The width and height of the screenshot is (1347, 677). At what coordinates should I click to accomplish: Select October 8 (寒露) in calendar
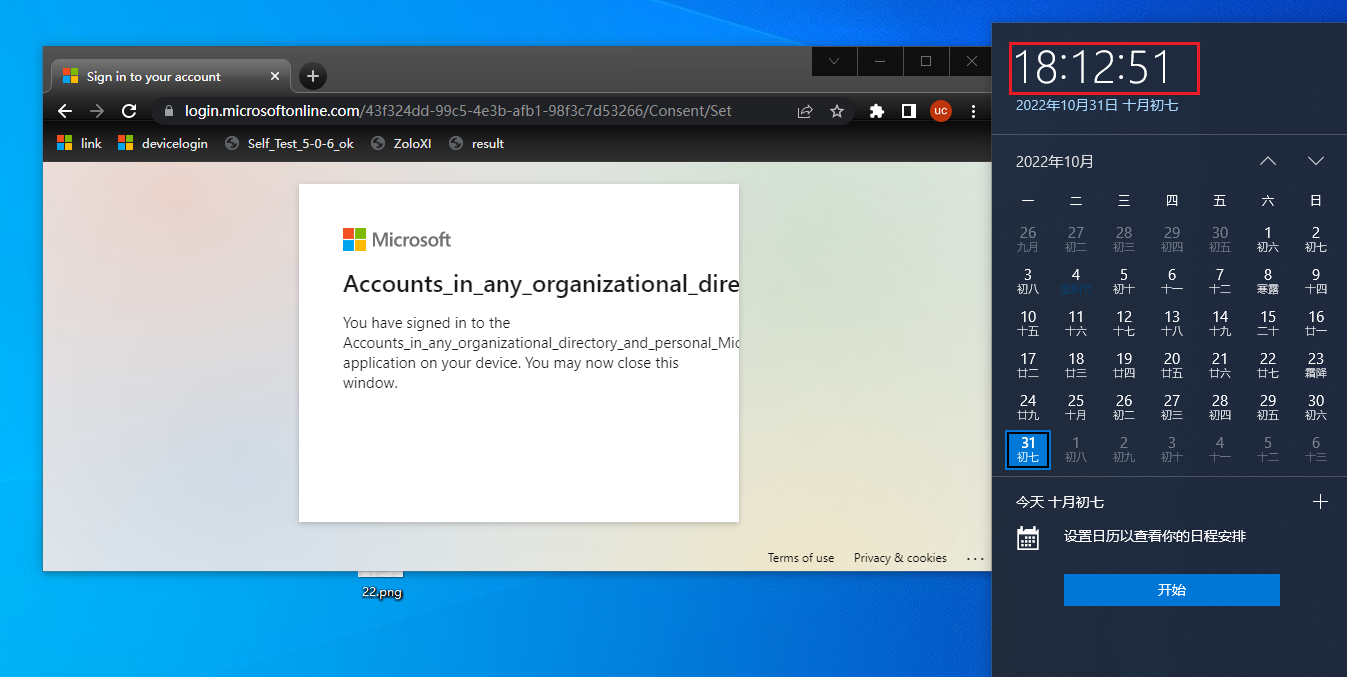click(1268, 281)
